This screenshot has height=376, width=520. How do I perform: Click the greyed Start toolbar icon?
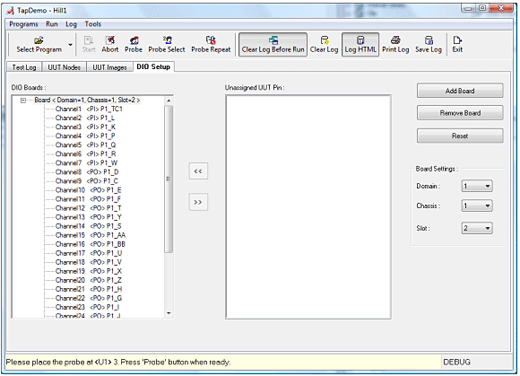(89, 45)
